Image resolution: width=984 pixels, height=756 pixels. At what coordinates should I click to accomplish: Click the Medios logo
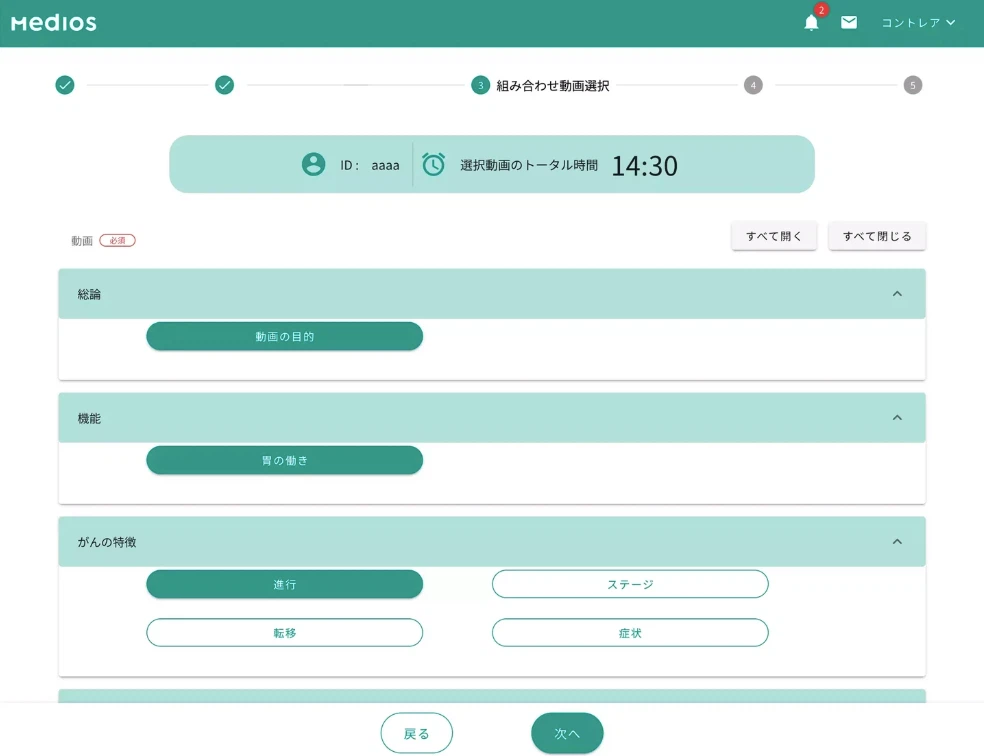tap(54, 23)
